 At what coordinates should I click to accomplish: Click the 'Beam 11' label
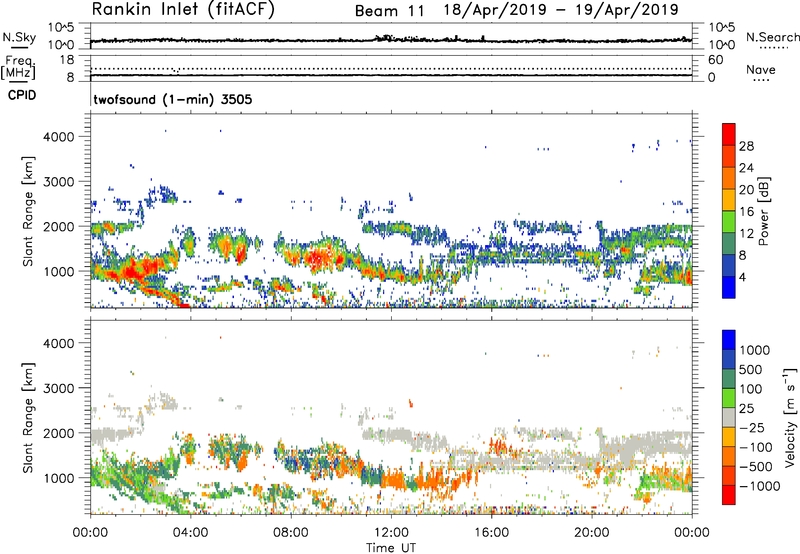(389, 11)
